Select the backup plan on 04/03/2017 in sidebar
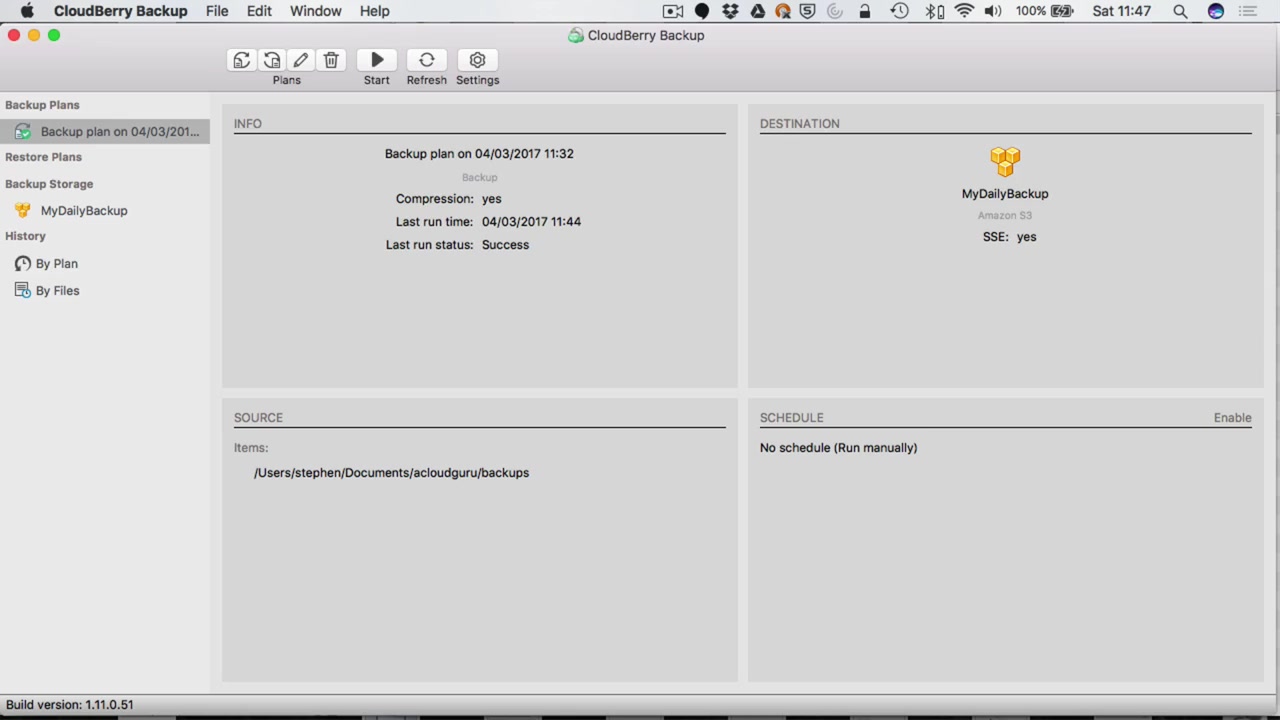The image size is (1280, 720). (x=105, y=132)
